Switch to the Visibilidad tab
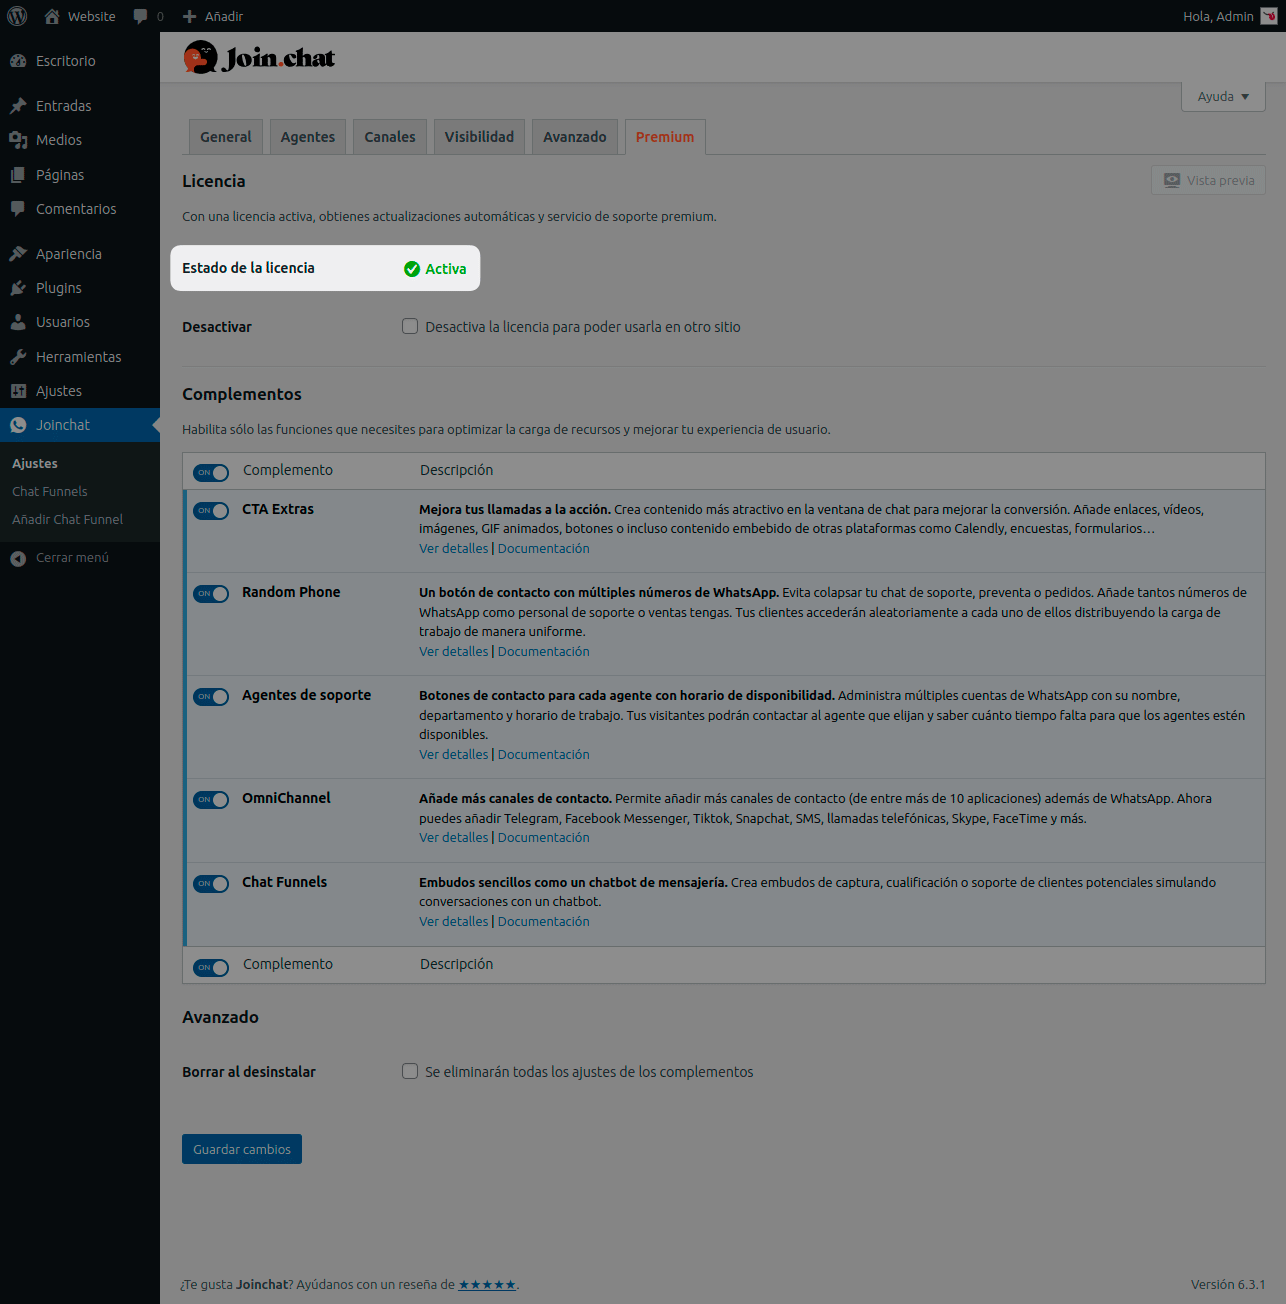Viewport: 1286px width, 1304px height. click(479, 137)
